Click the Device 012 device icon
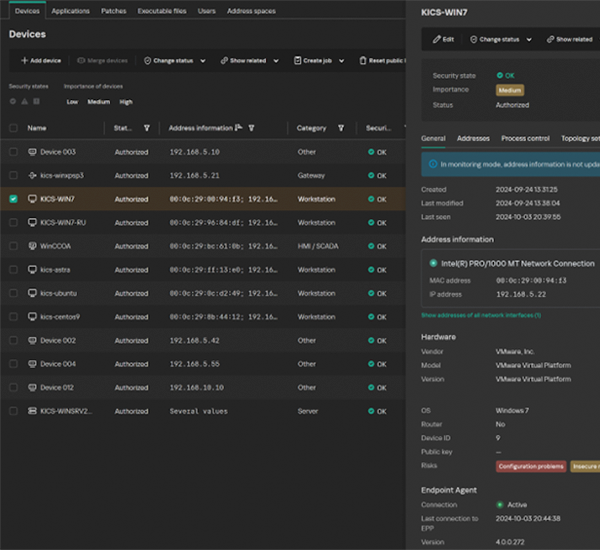Image resolution: width=600 pixels, height=550 pixels. 33,387
